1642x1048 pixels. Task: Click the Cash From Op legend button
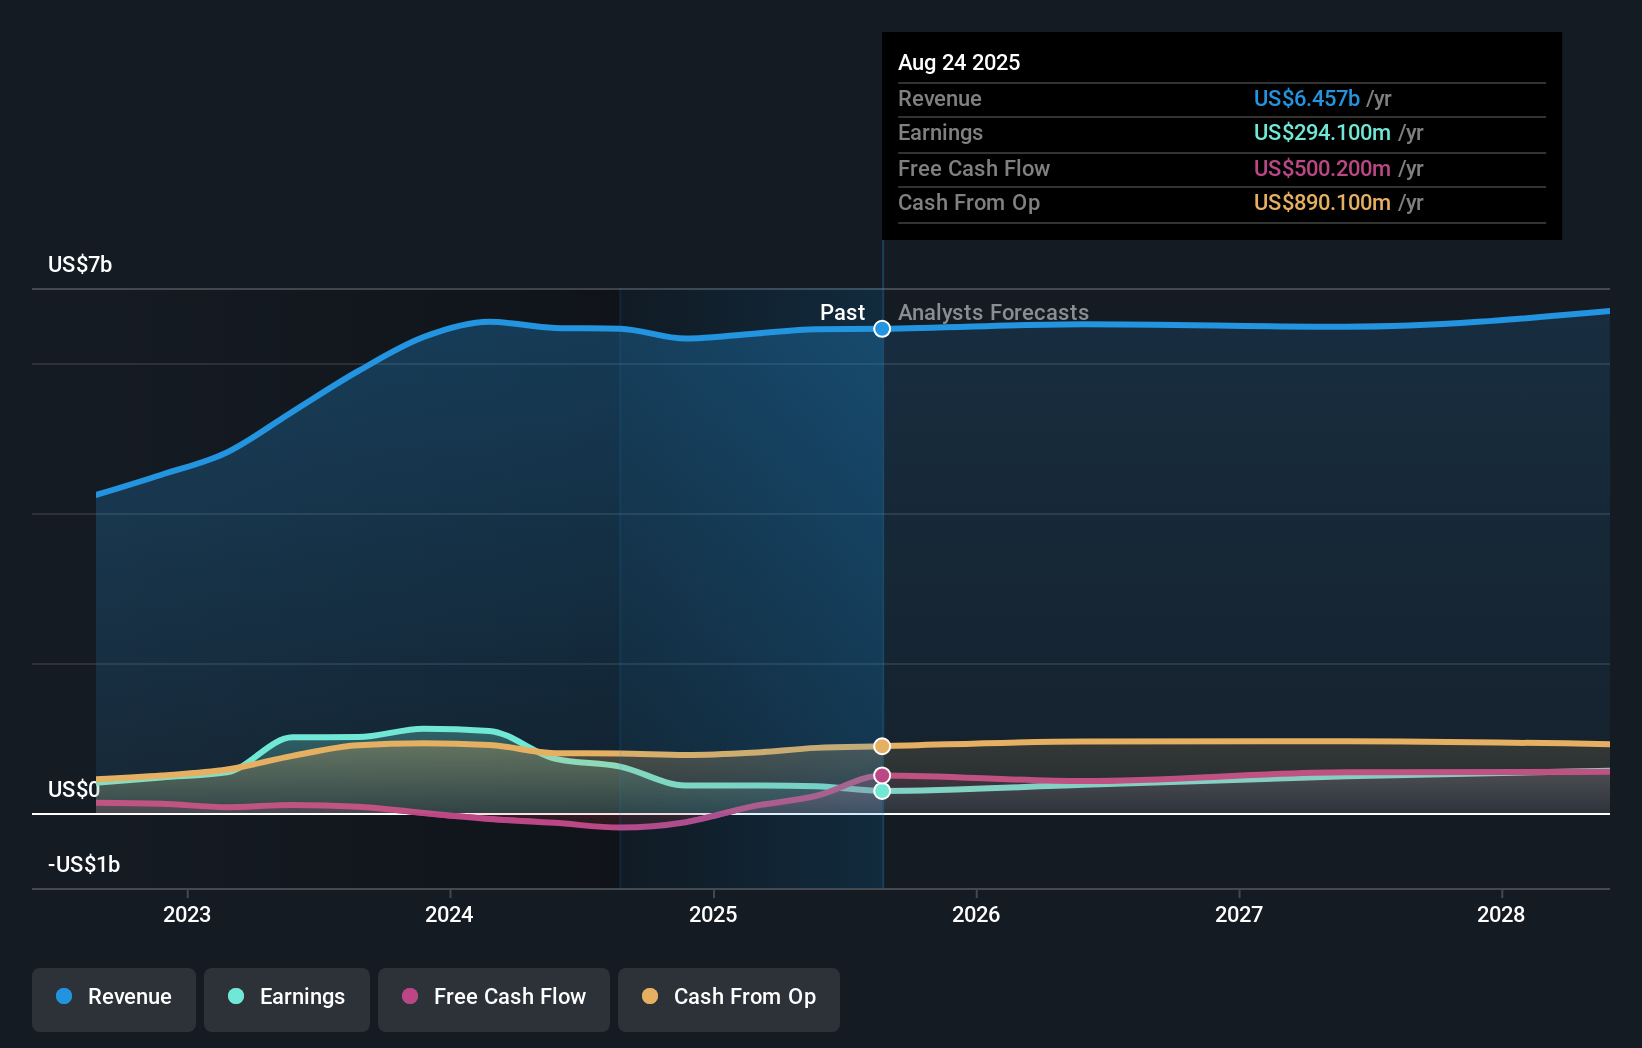click(728, 997)
